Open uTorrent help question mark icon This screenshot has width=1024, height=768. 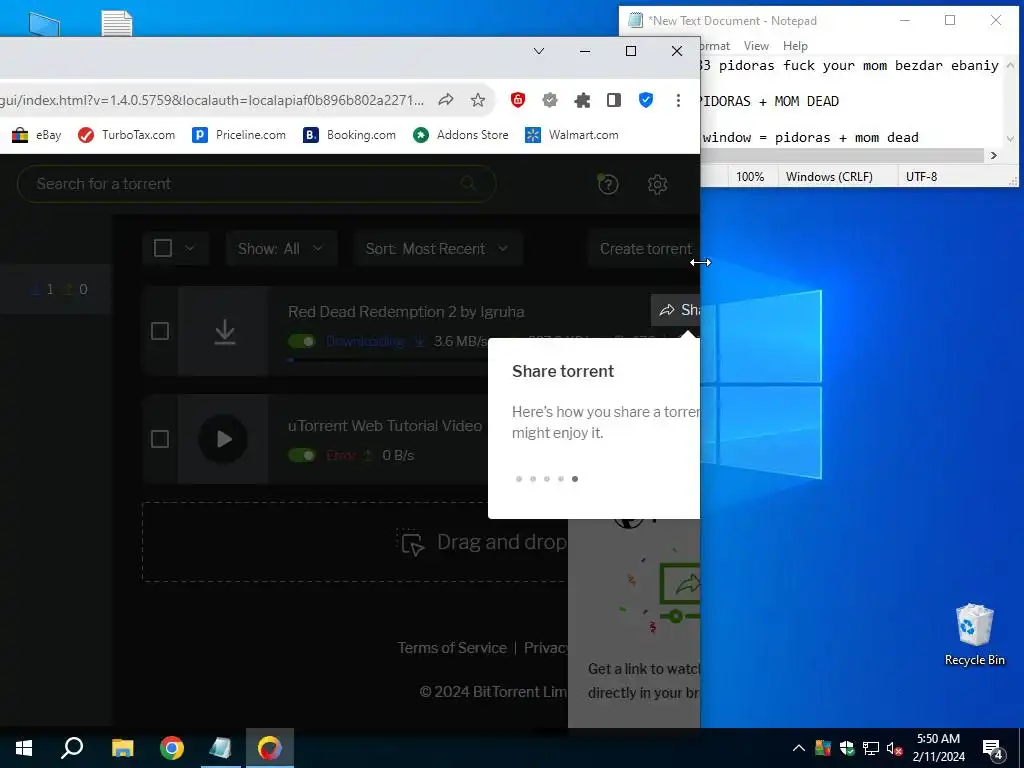[x=608, y=185]
